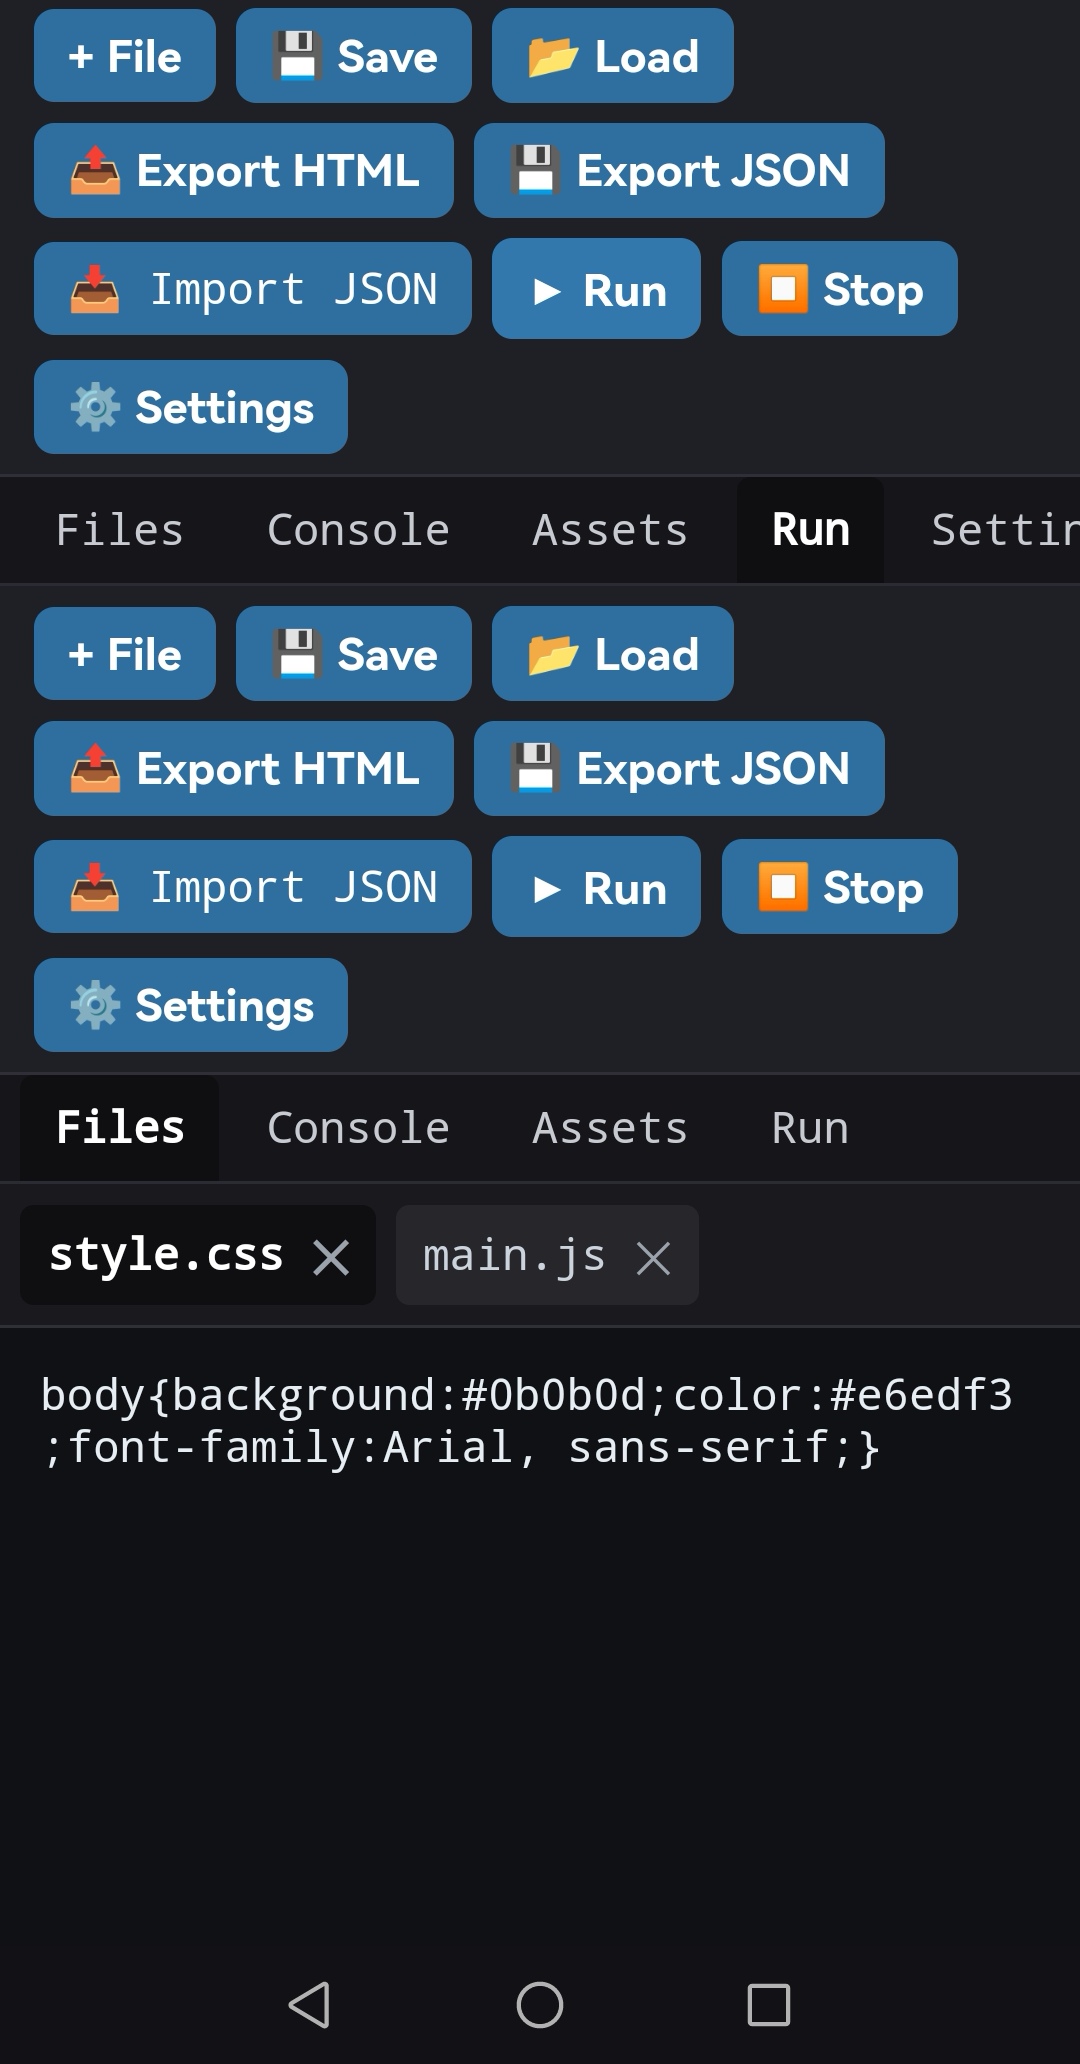Image resolution: width=1080 pixels, height=2064 pixels.
Task: Switch to the main.js file tab
Action: pyautogui.click(x=514, y=1255)
